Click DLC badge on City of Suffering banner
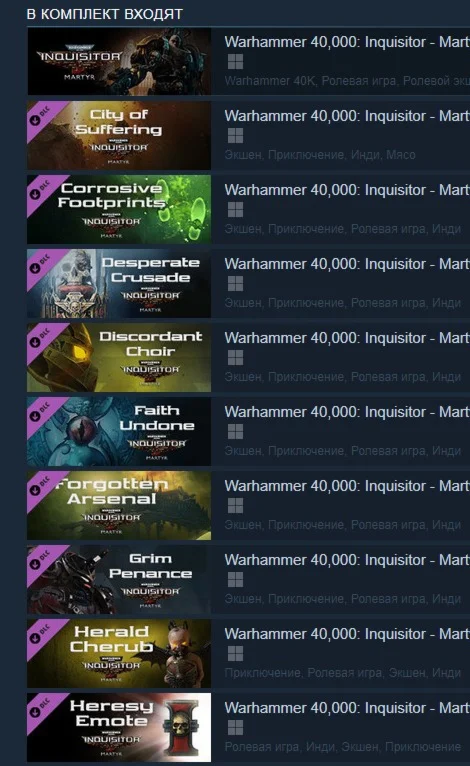This screenshot has width=470, height=766. tap(41, 115)
